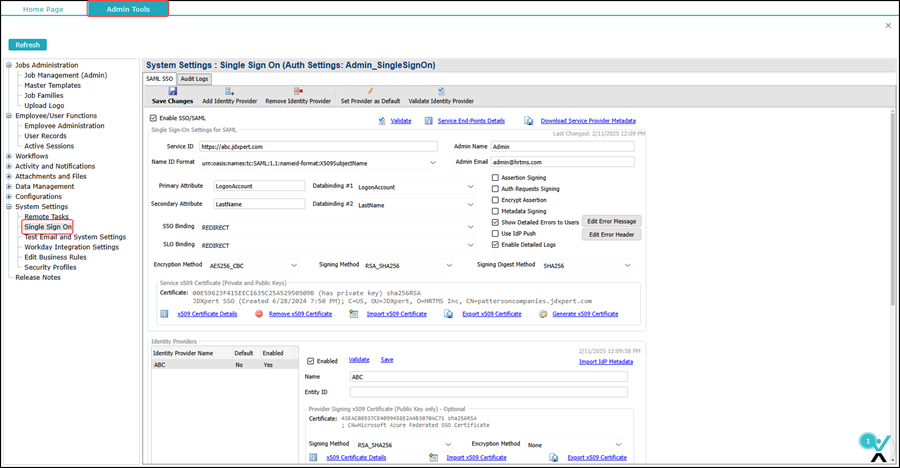Image resolution: width=900 pixels, height=468 pixels.
Task: Click the Refresh button
Action: tap(28, 45)
